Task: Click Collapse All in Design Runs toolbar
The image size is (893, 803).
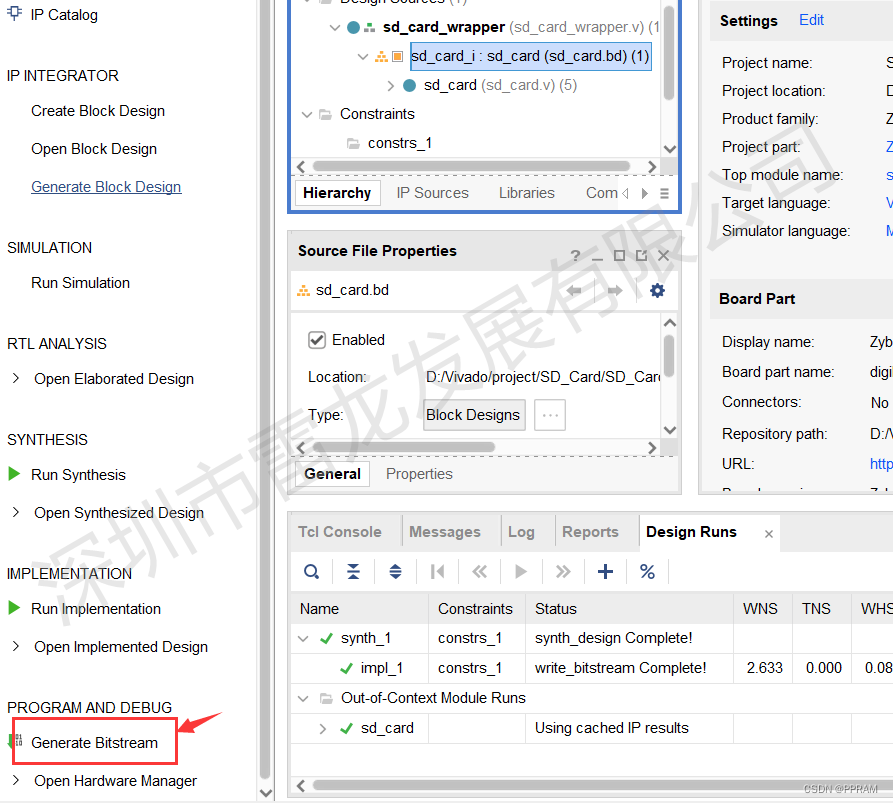Action: [x=353, y=571]
